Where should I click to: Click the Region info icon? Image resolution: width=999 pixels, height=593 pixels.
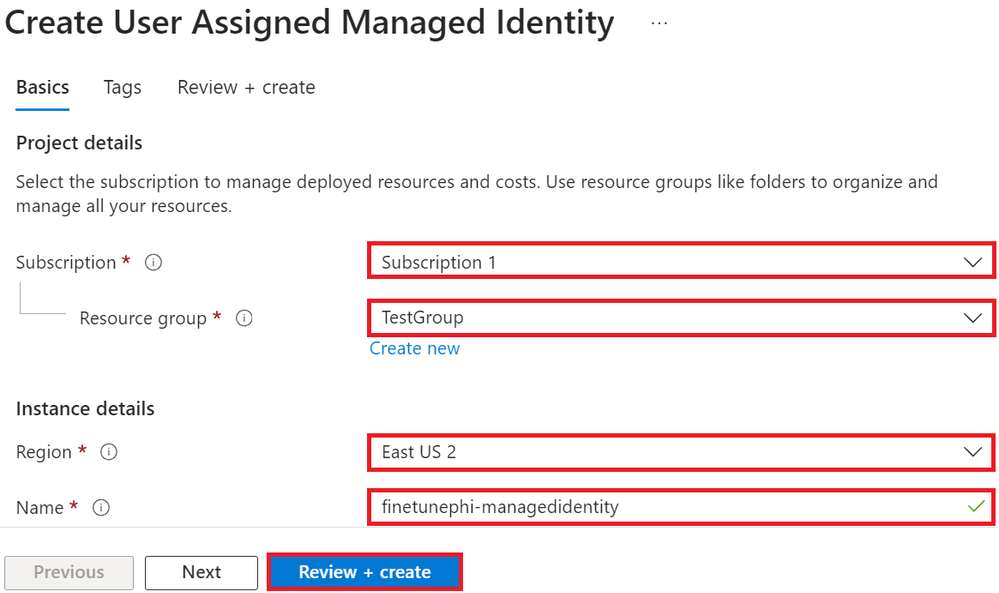[109, 452]
